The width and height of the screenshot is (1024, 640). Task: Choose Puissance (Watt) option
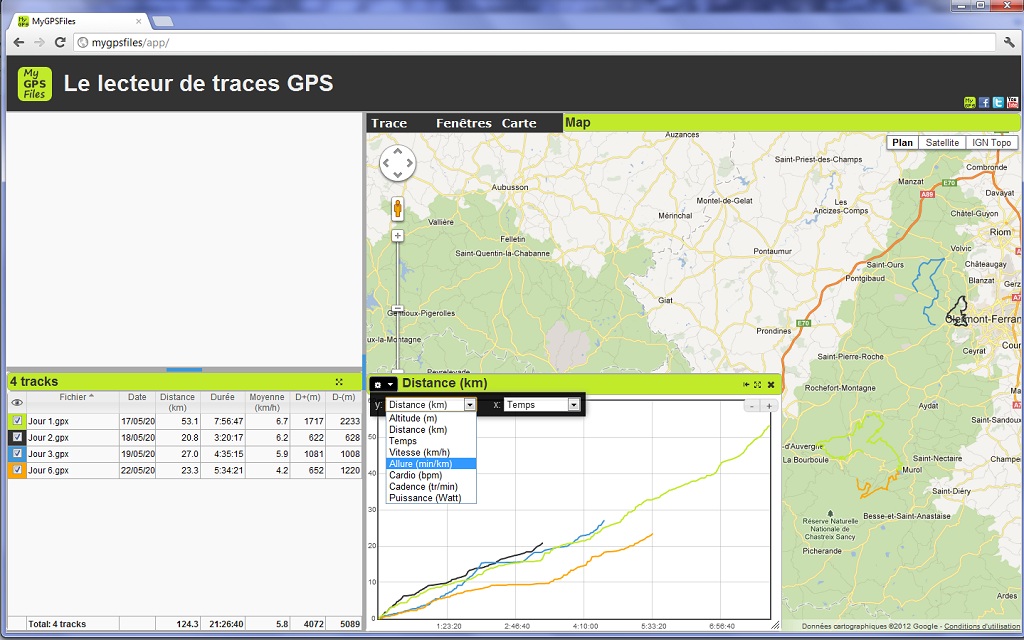431,498
